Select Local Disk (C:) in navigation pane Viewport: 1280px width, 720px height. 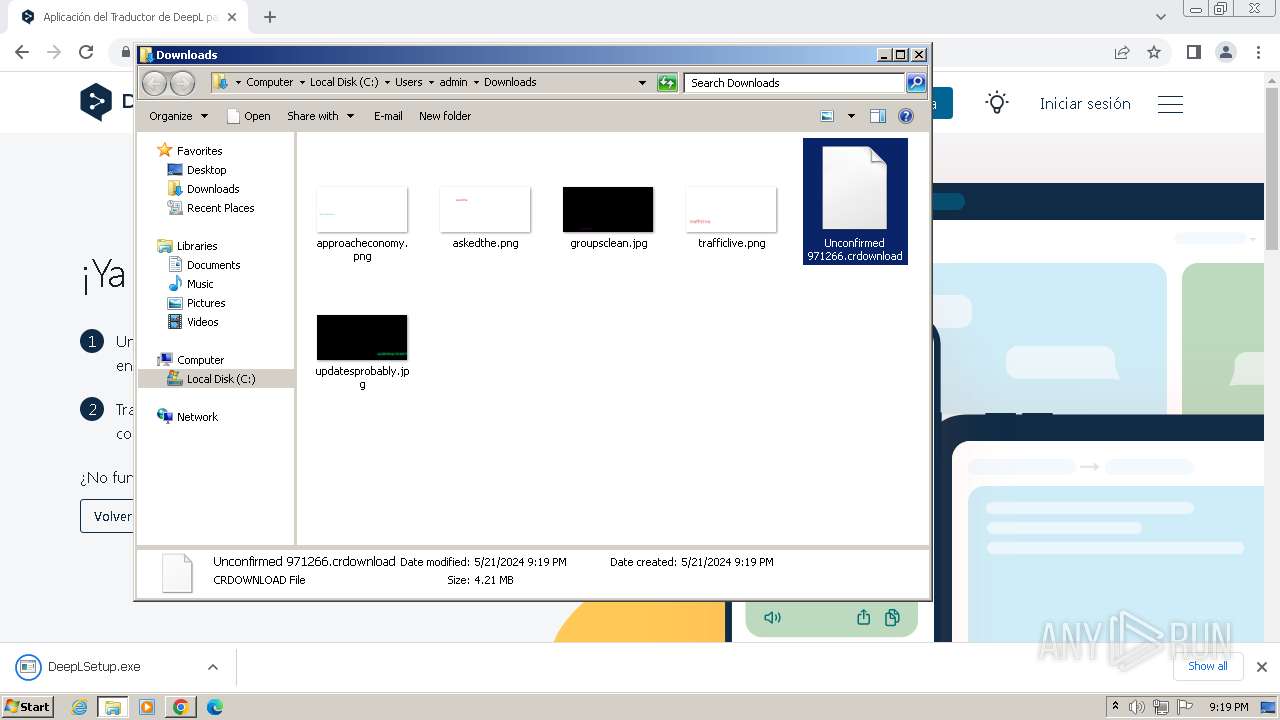point(216,379)
